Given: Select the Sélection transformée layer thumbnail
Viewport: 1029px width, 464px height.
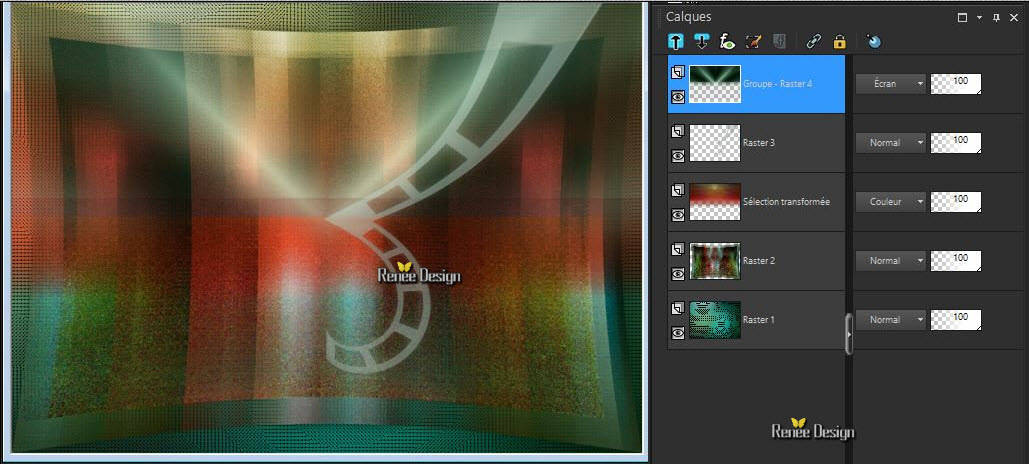Looking at the screenshot, I should [715, 202].
